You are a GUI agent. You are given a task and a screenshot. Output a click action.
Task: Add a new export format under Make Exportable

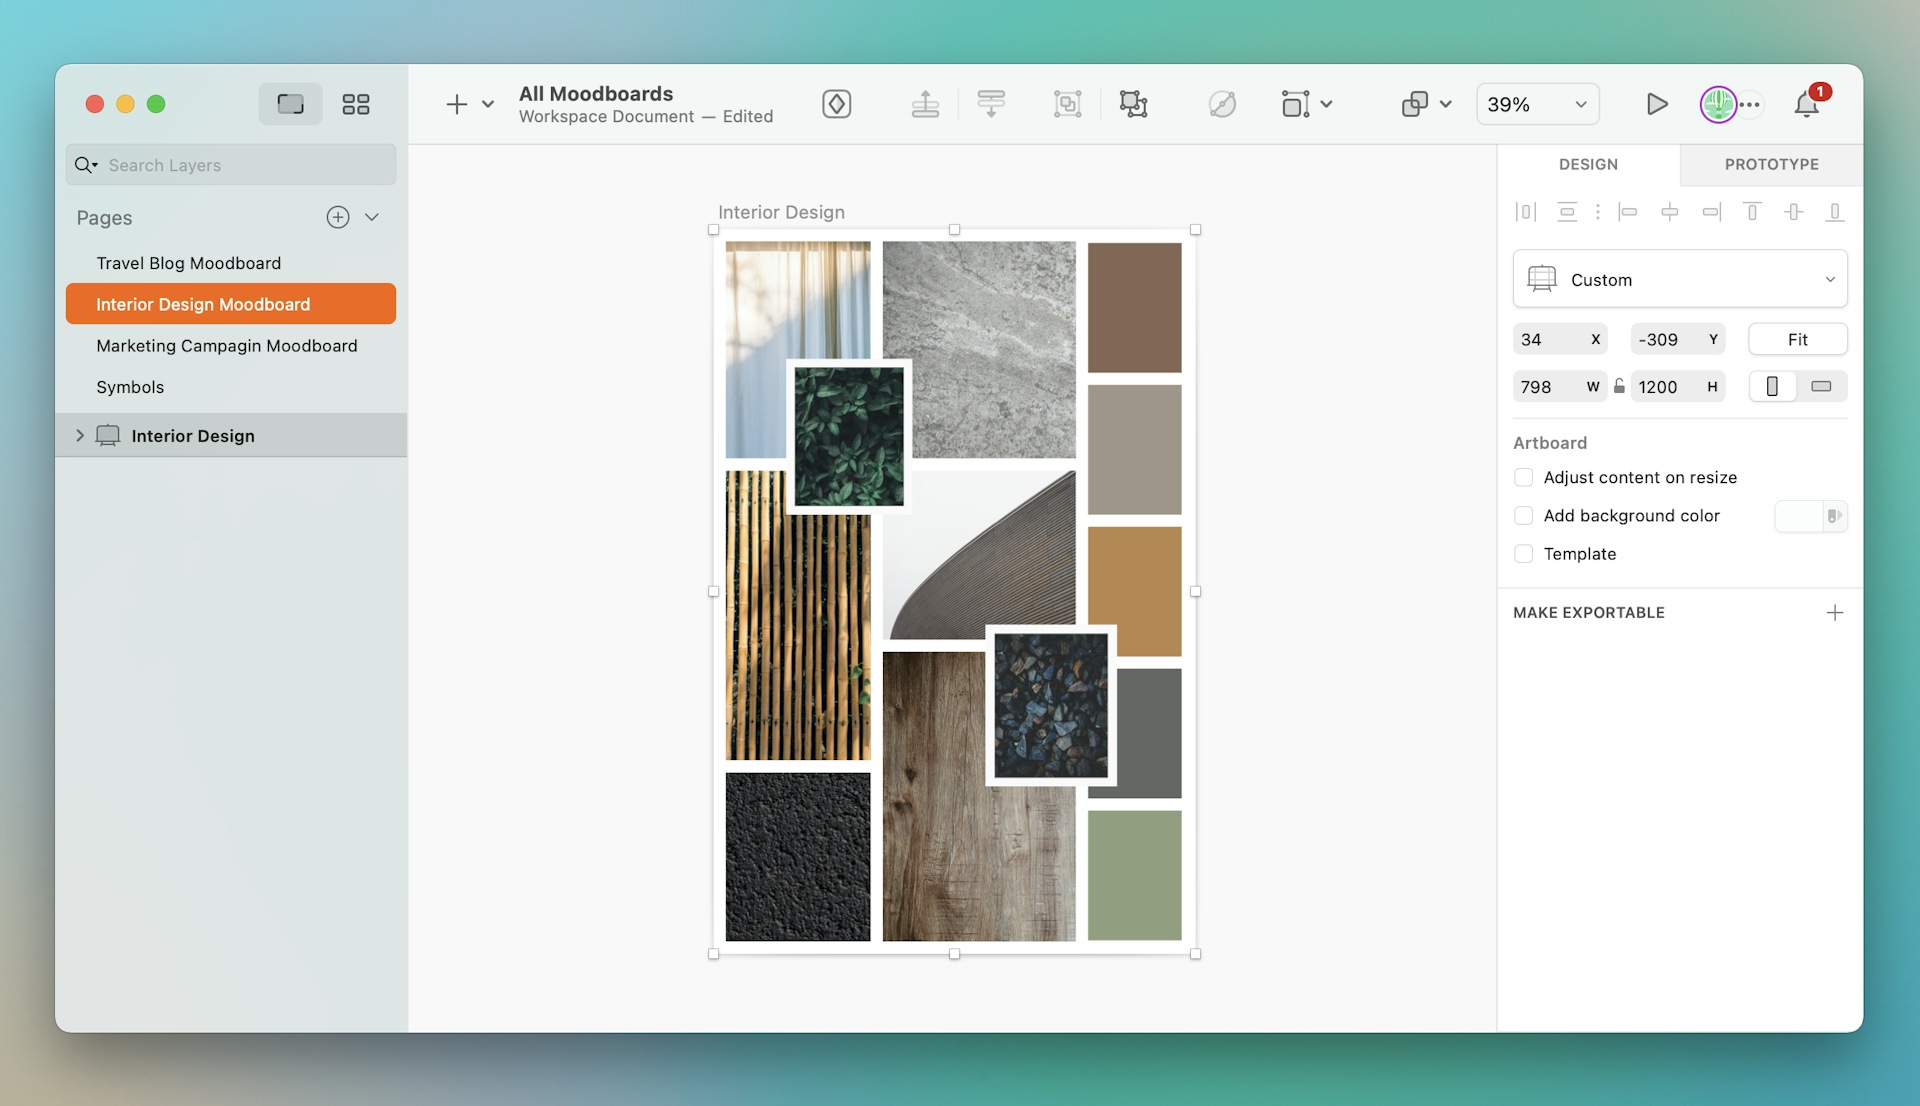point(1836,612)
